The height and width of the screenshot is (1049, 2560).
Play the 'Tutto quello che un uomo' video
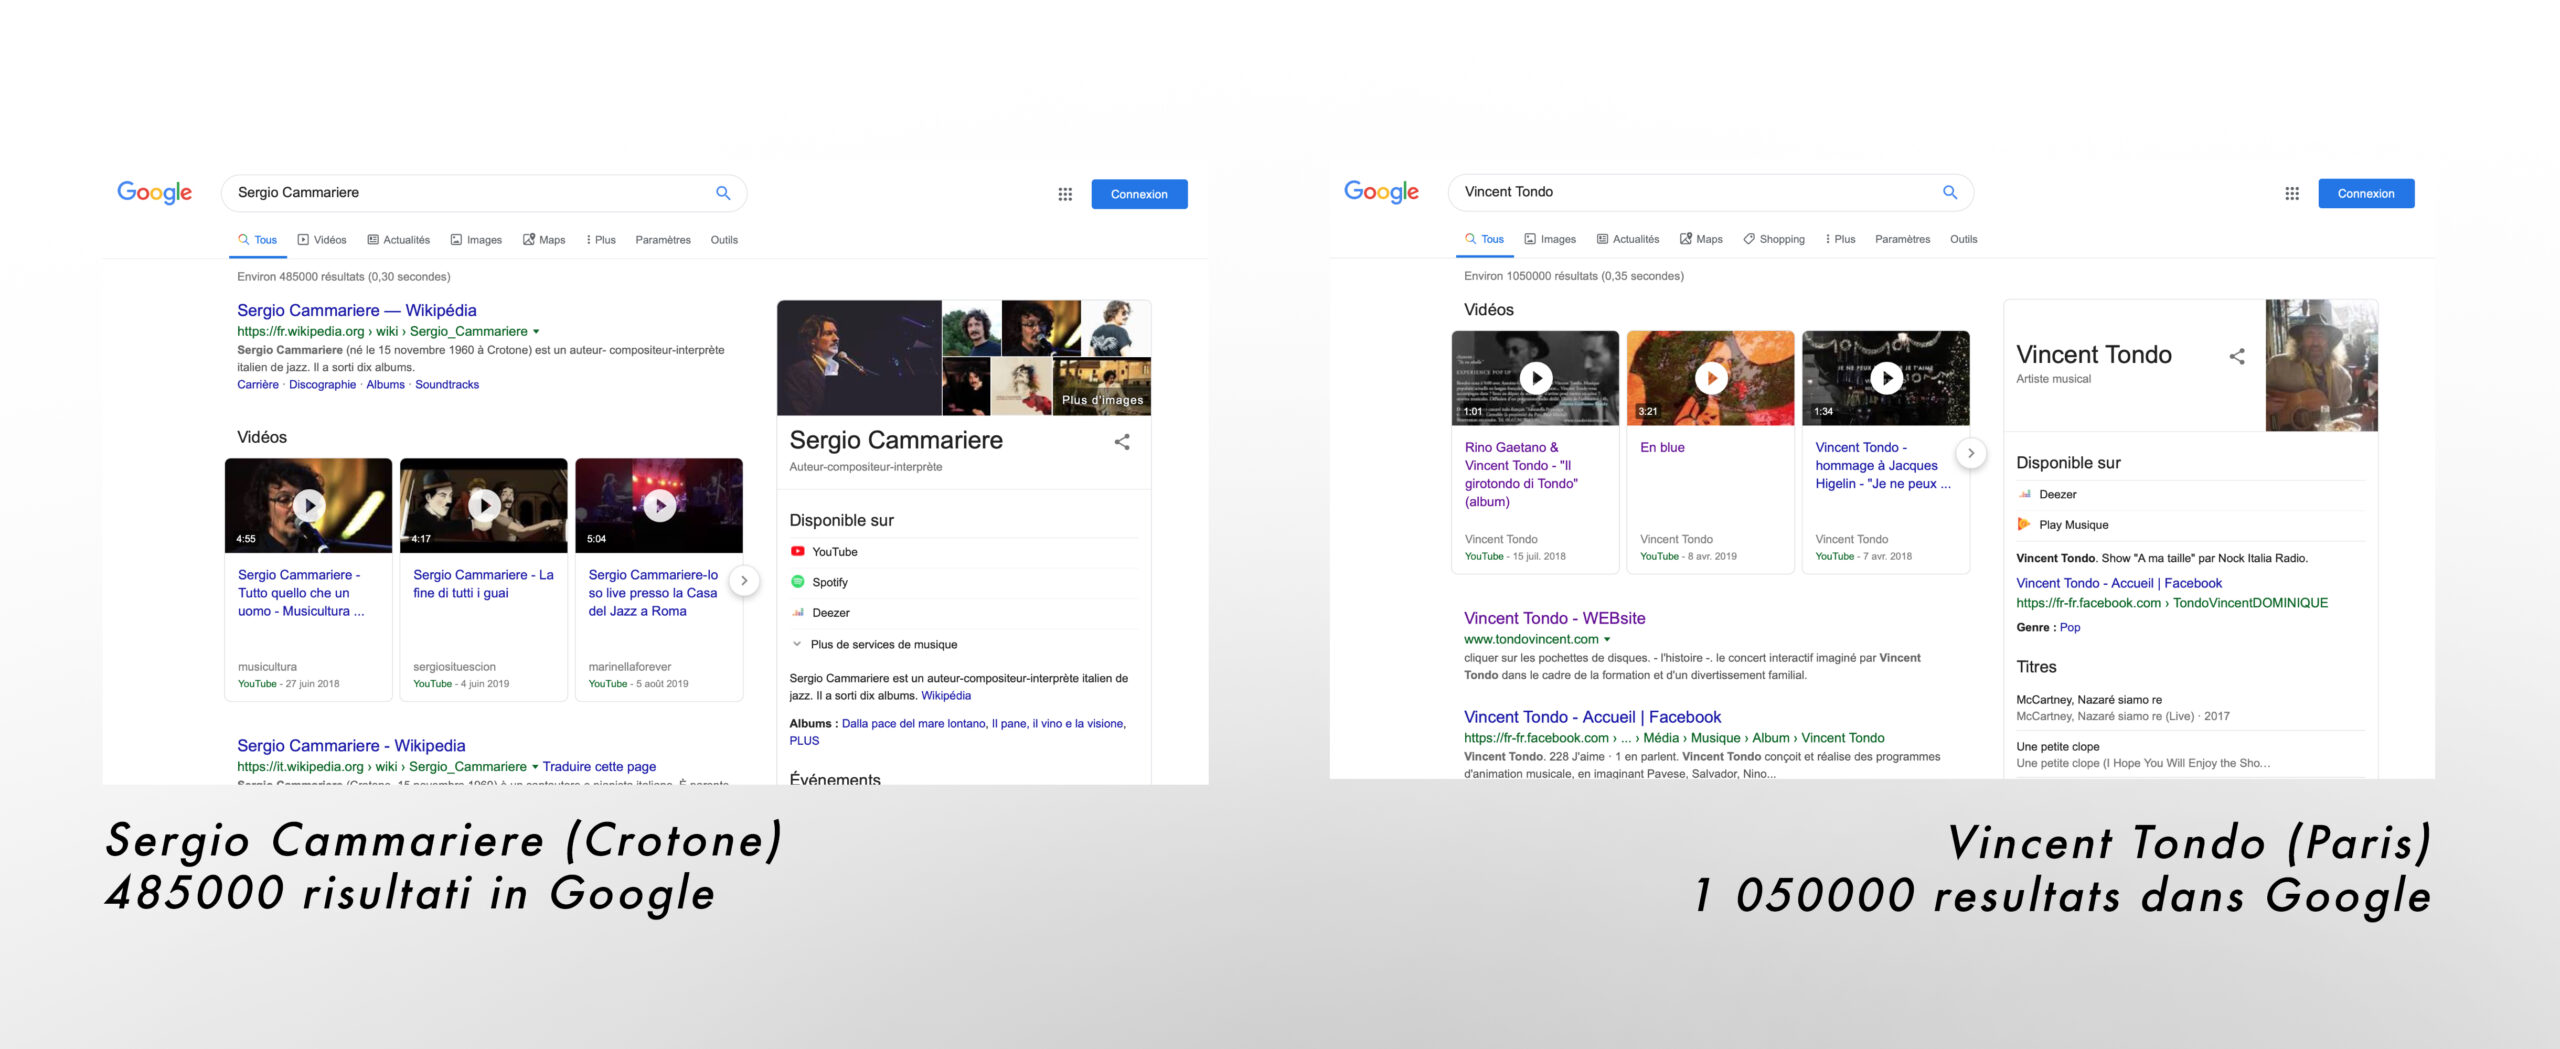[x=309, y=506]
